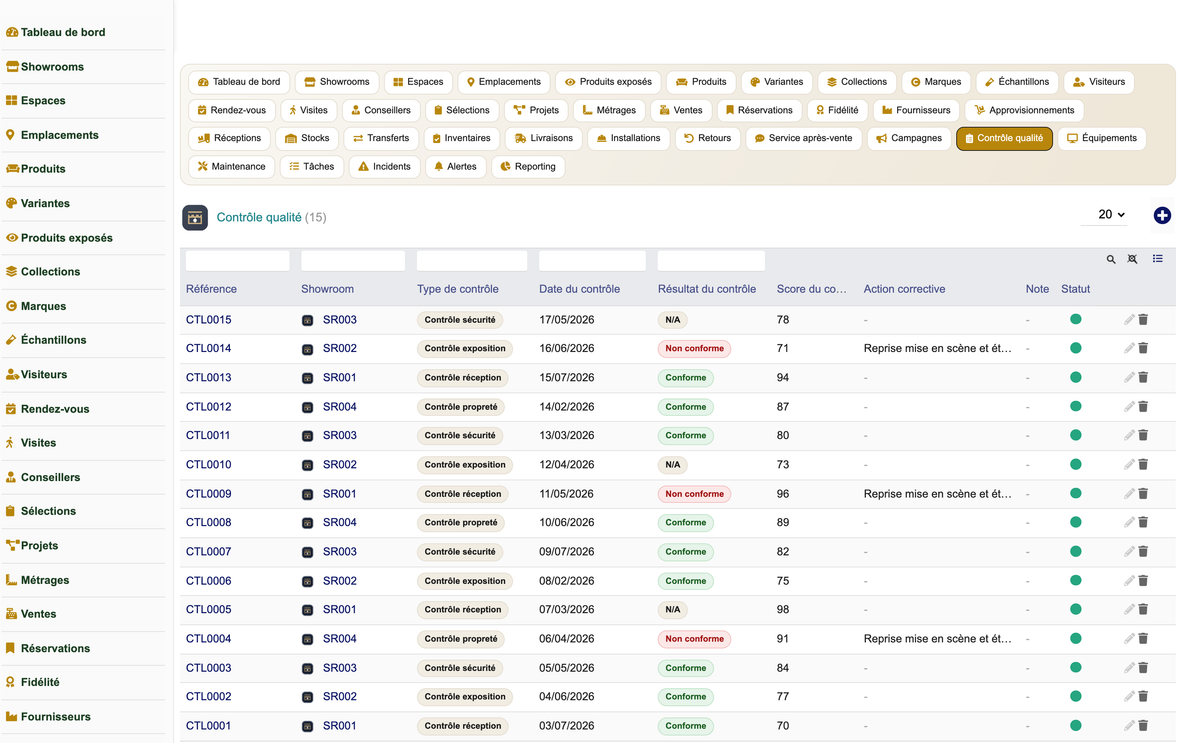Click the showroom icon beside SR001 in CTL0013 row
This screenshot has width=1200, height=743.
tap(308, 378)
